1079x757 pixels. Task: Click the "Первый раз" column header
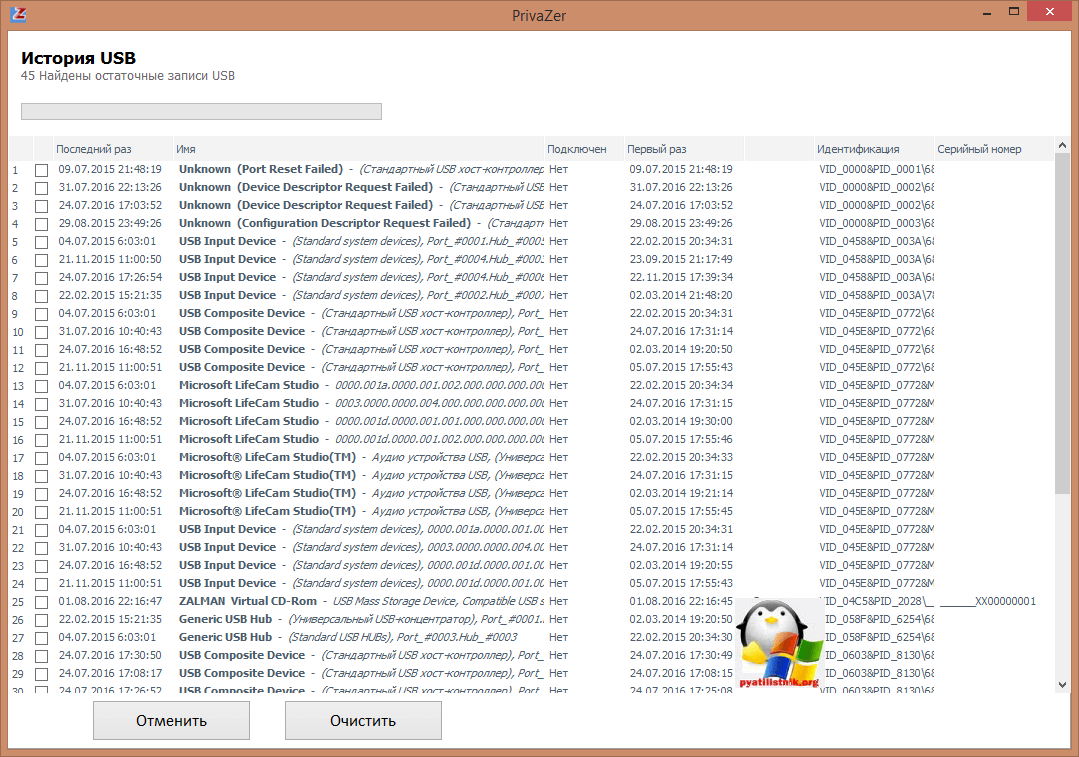point(656,149)
